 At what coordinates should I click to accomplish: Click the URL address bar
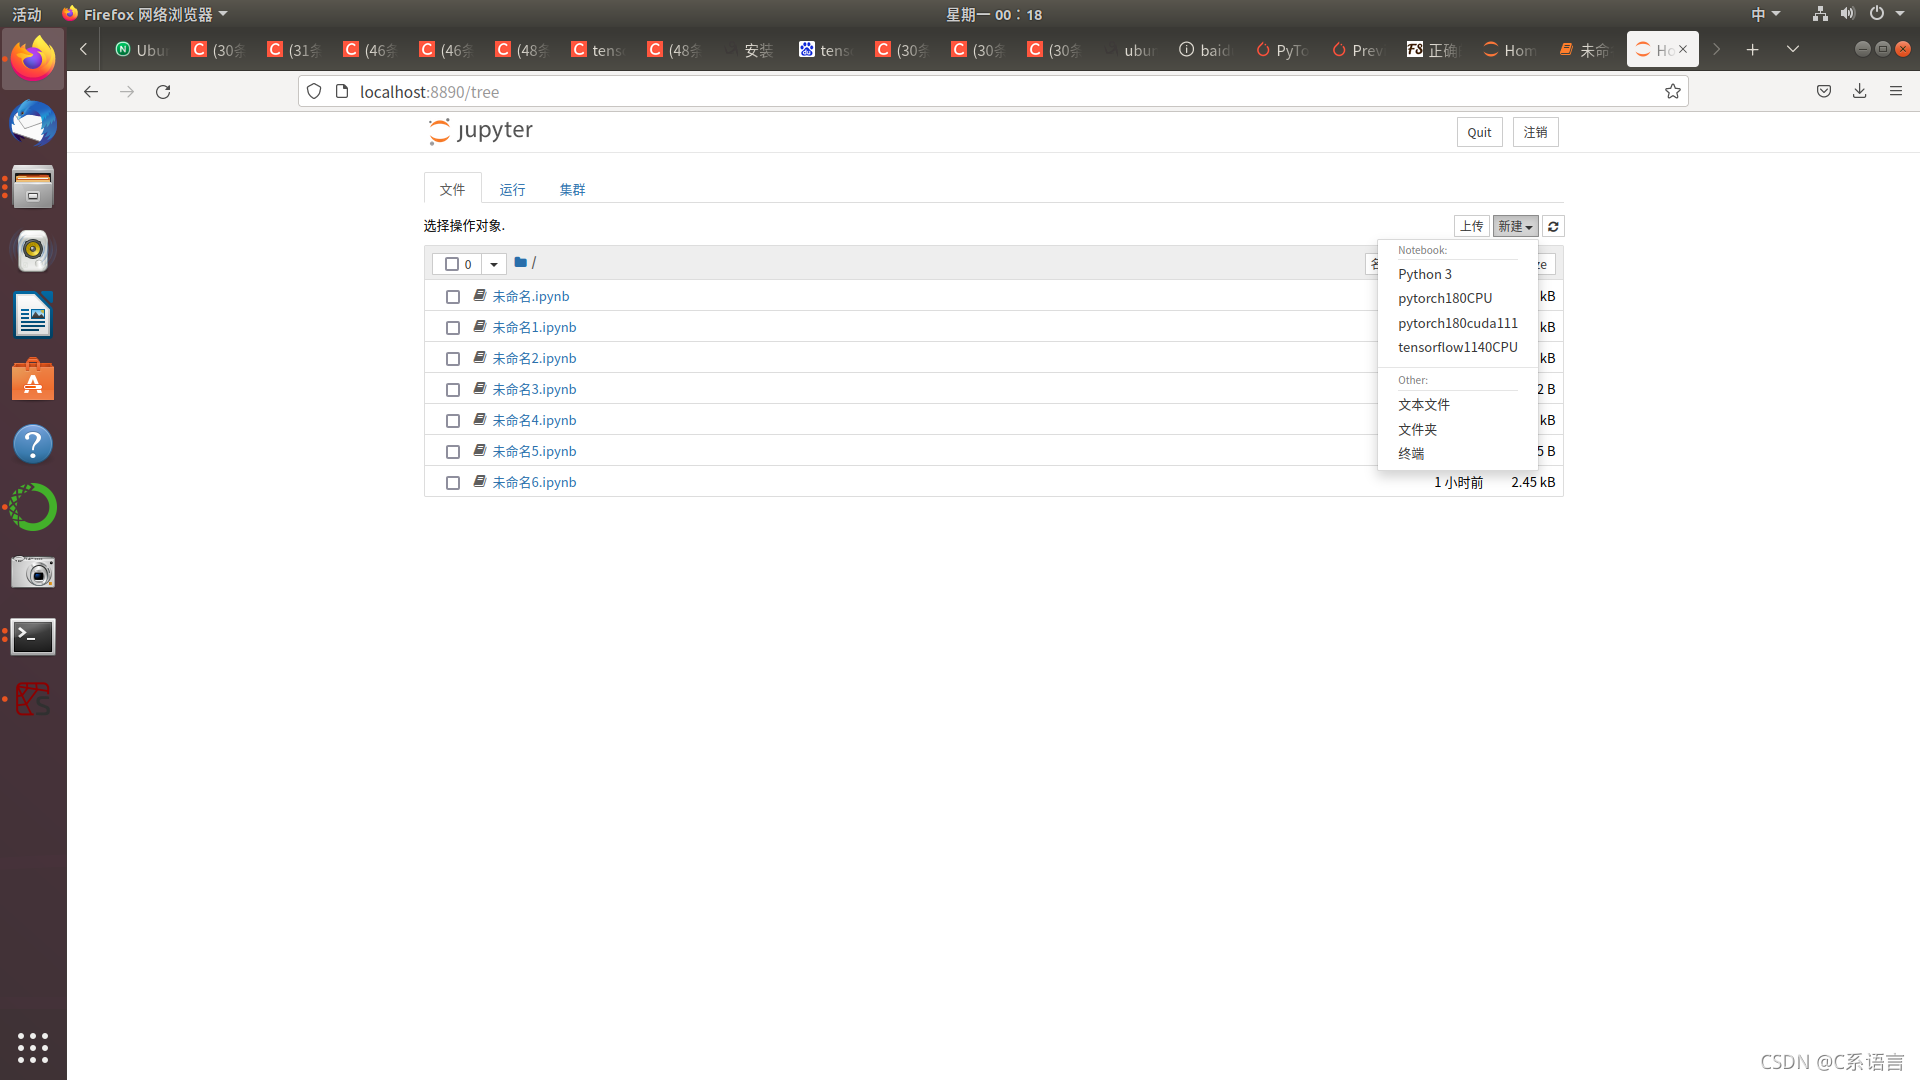click(x=993, y=92)
